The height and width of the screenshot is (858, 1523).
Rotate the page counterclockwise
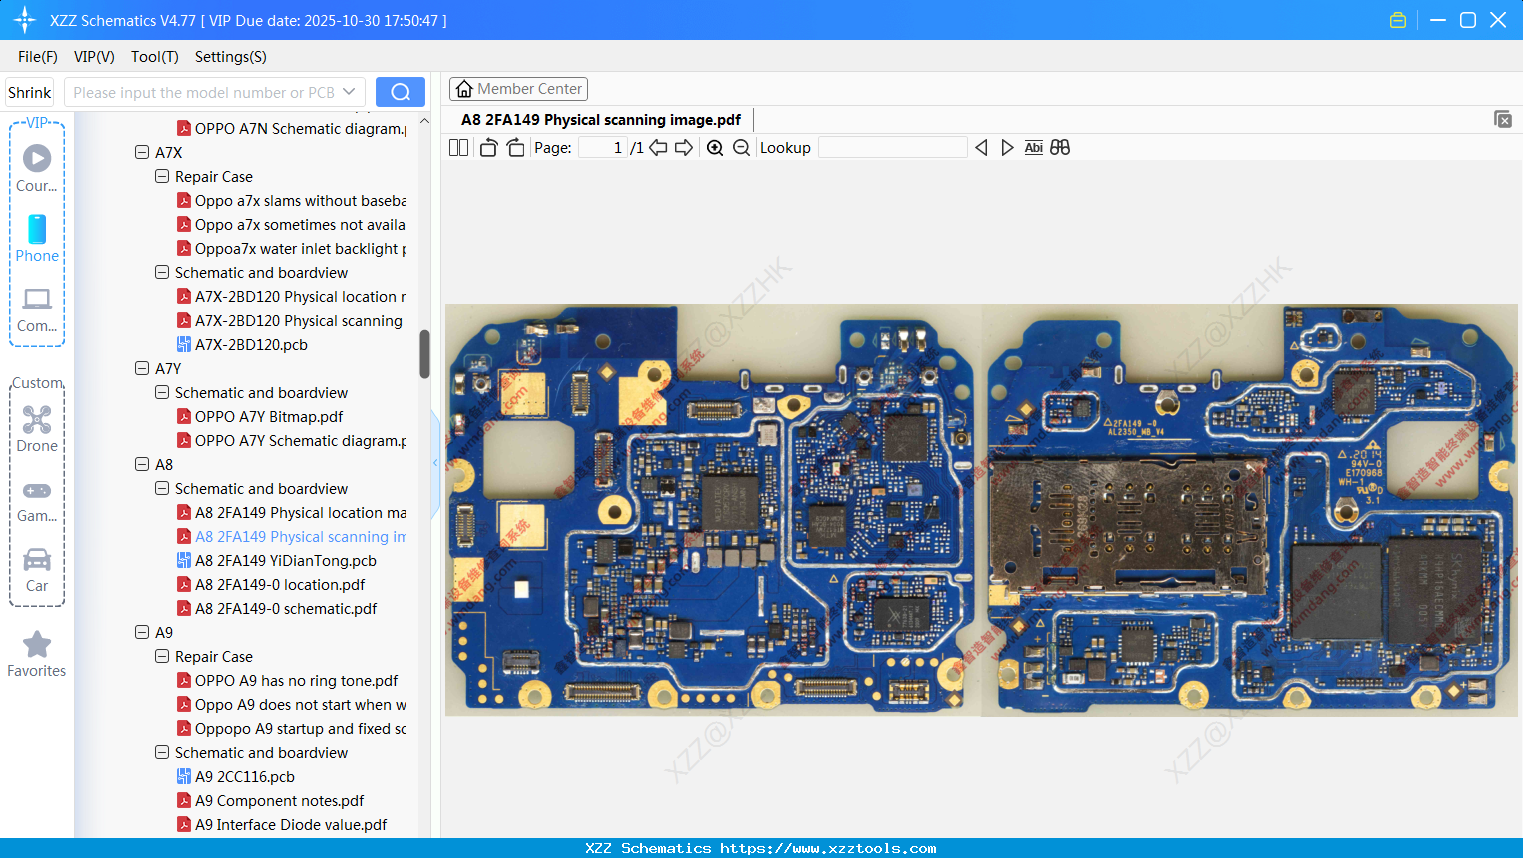pyautogui.click(x=488, y=147)
